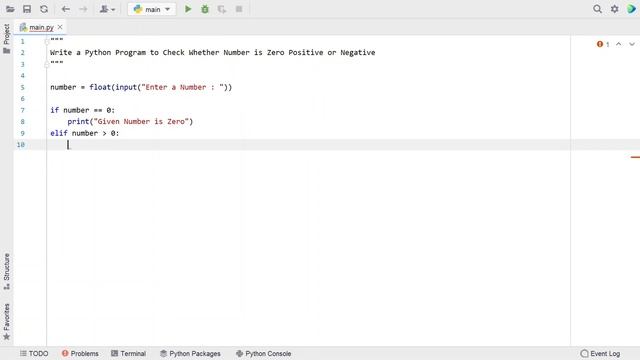Debug main with the green bug icon
Viewport: 640px width, 360px height.
[x=205, y=9]
